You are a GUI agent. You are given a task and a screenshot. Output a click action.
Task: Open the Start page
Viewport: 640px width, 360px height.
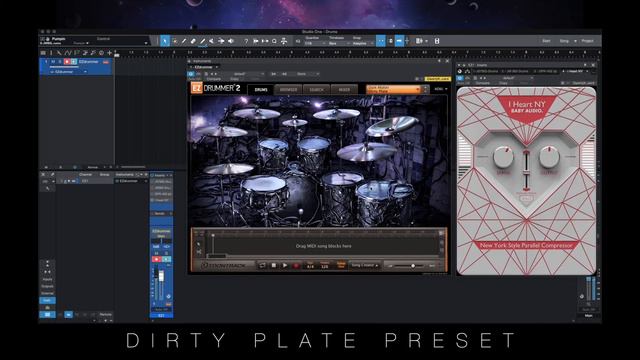coord(546,41)
